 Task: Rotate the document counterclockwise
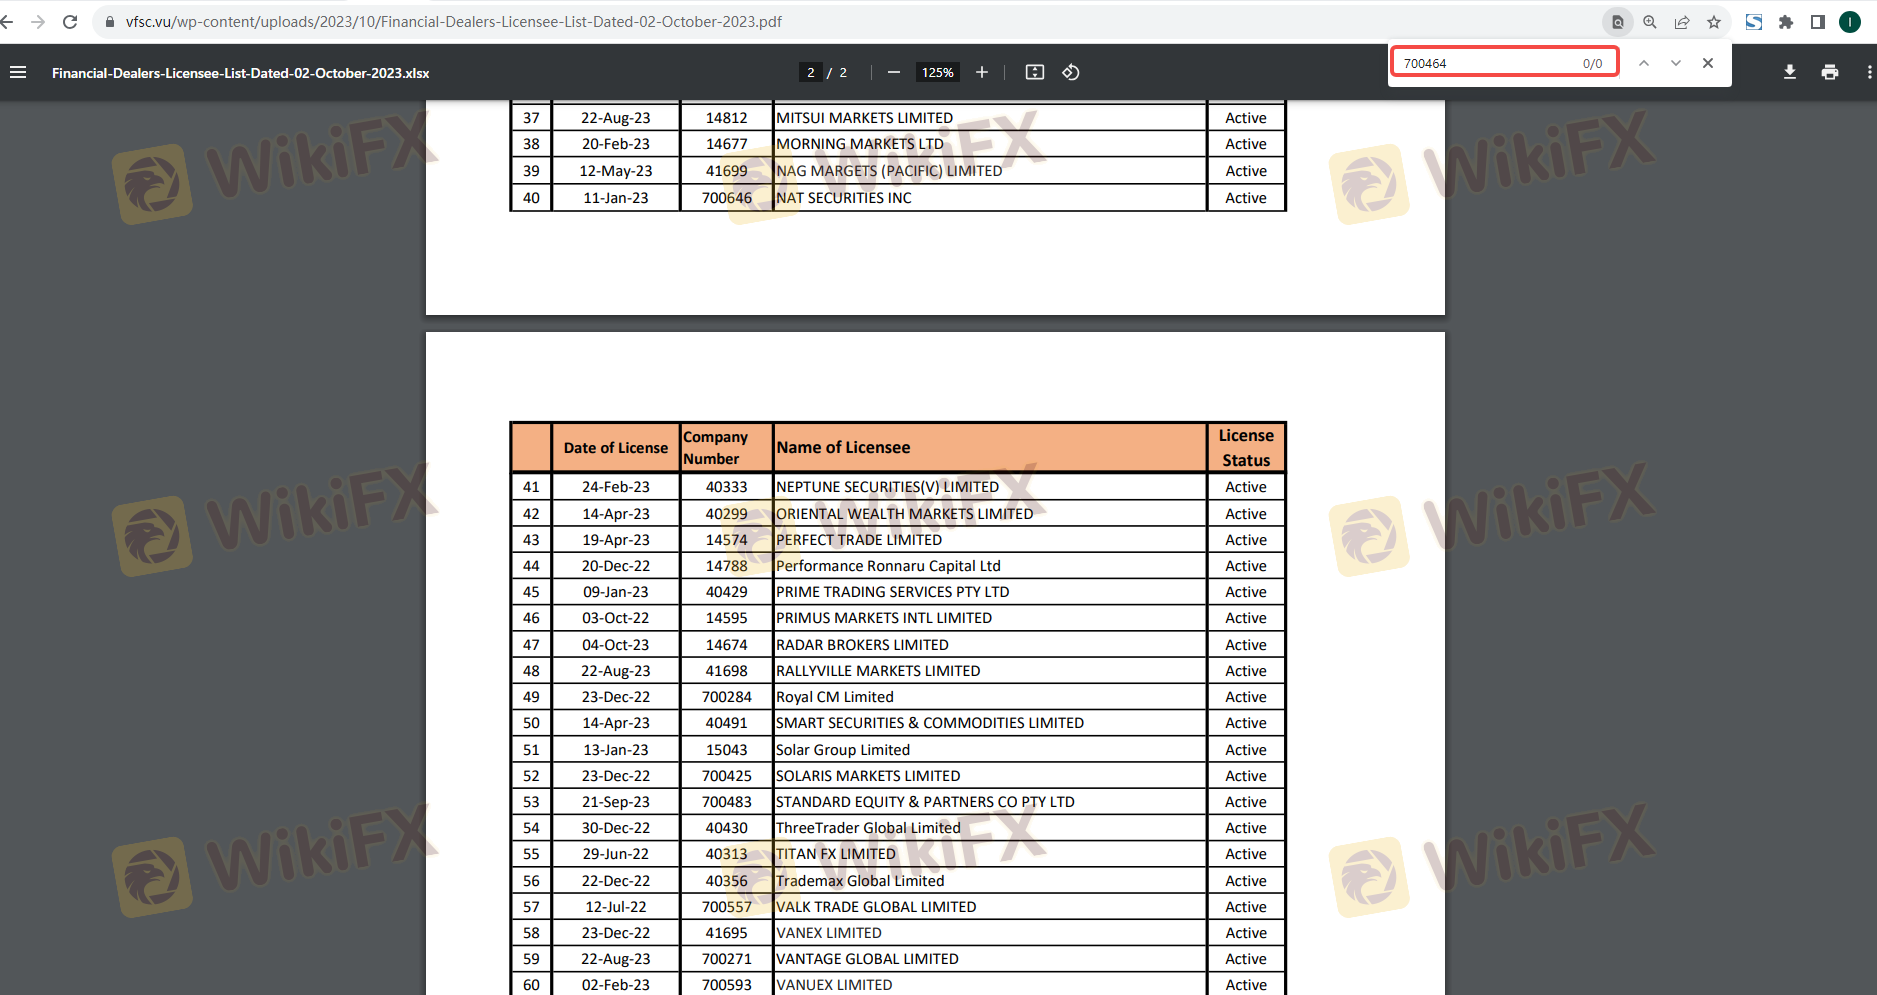[x=1071, y=72]
